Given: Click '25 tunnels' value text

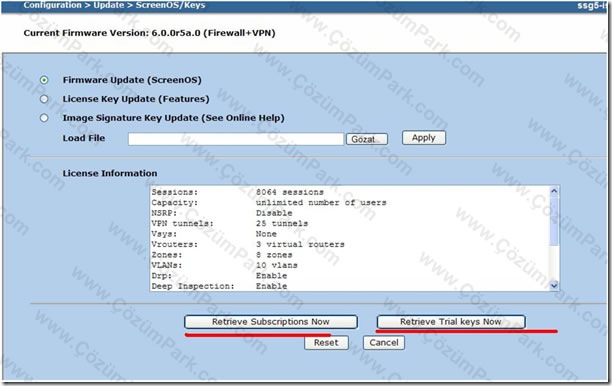Looking at the screenshot, I should (x=282, y=224).
